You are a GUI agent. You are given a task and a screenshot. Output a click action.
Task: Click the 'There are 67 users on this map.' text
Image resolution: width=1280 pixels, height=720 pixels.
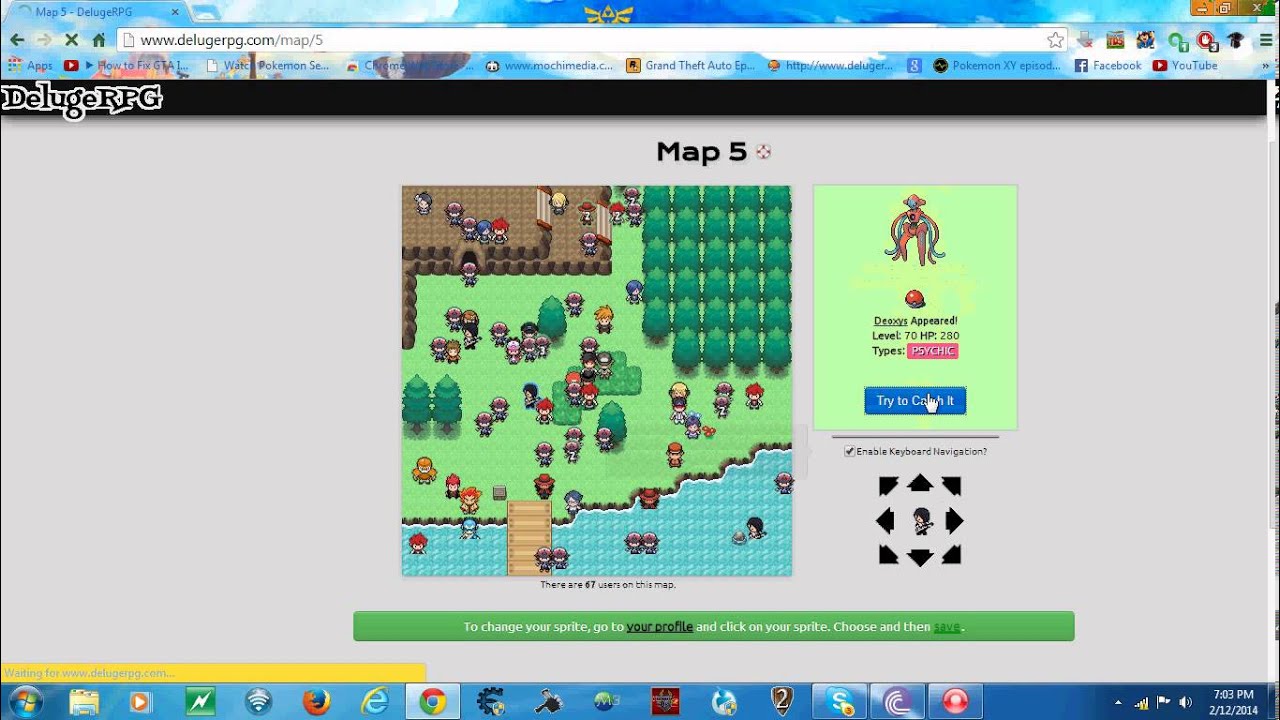click(x=608, y=585)
